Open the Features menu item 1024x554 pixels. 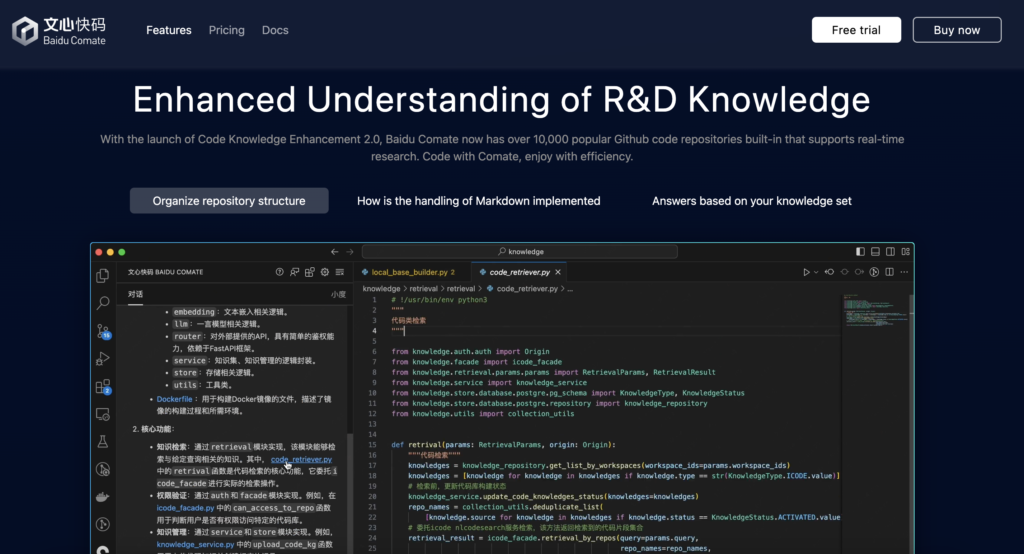click(168, 30)
